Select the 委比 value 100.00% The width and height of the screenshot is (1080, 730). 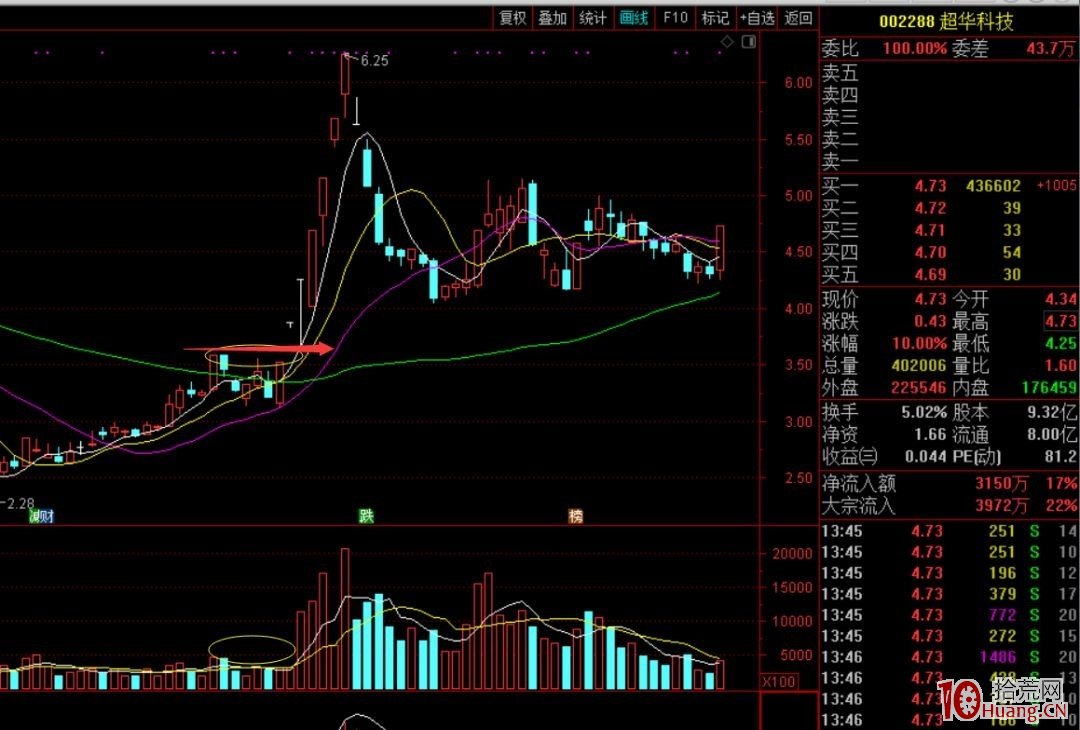coord(915,48)
